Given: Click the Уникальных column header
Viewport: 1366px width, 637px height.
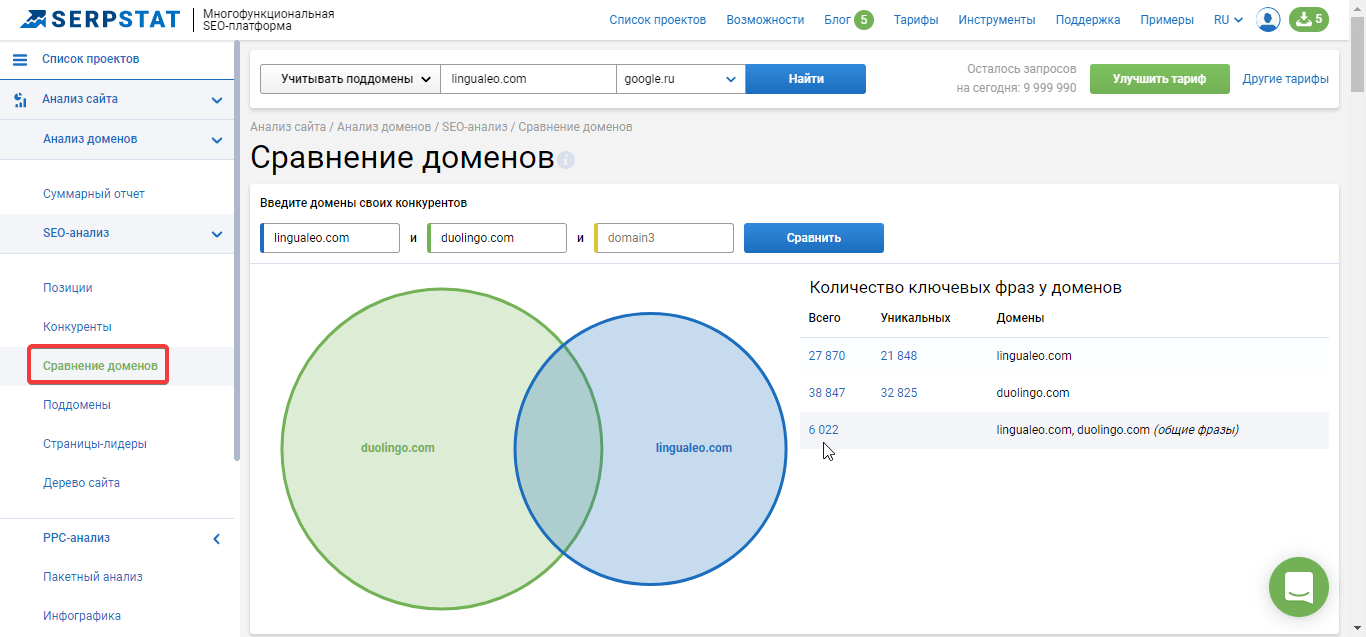Looking at the screenshot, I should click(x=915, y=318).
